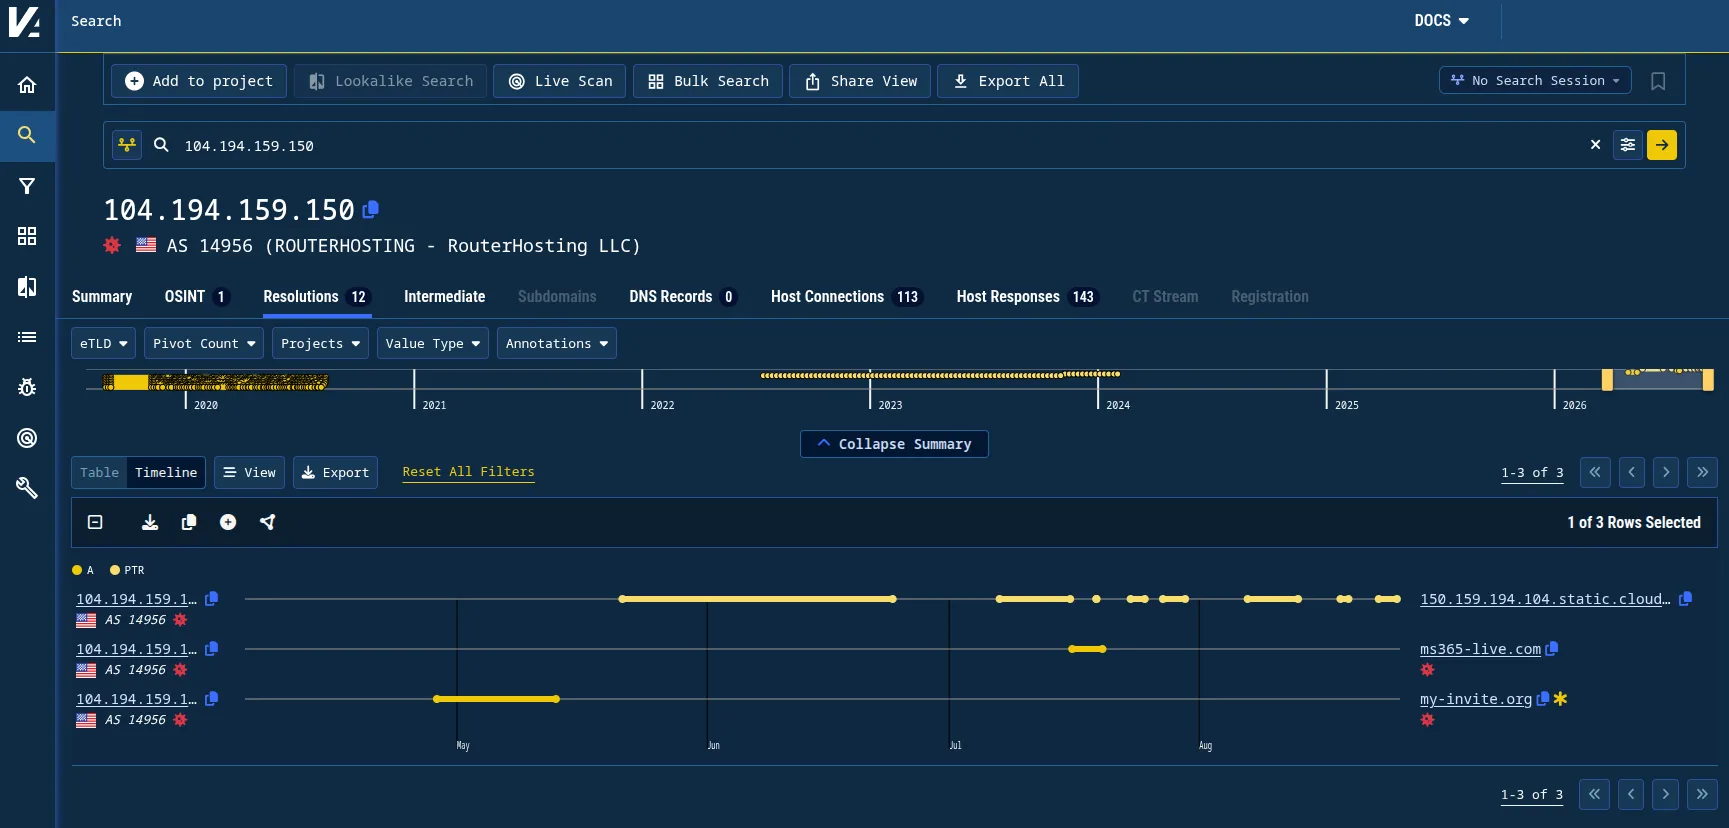This screenshot has height=828, width=1729.
Task: Open the Dashboard grid sidebar icon
Action: click(27, 236)
